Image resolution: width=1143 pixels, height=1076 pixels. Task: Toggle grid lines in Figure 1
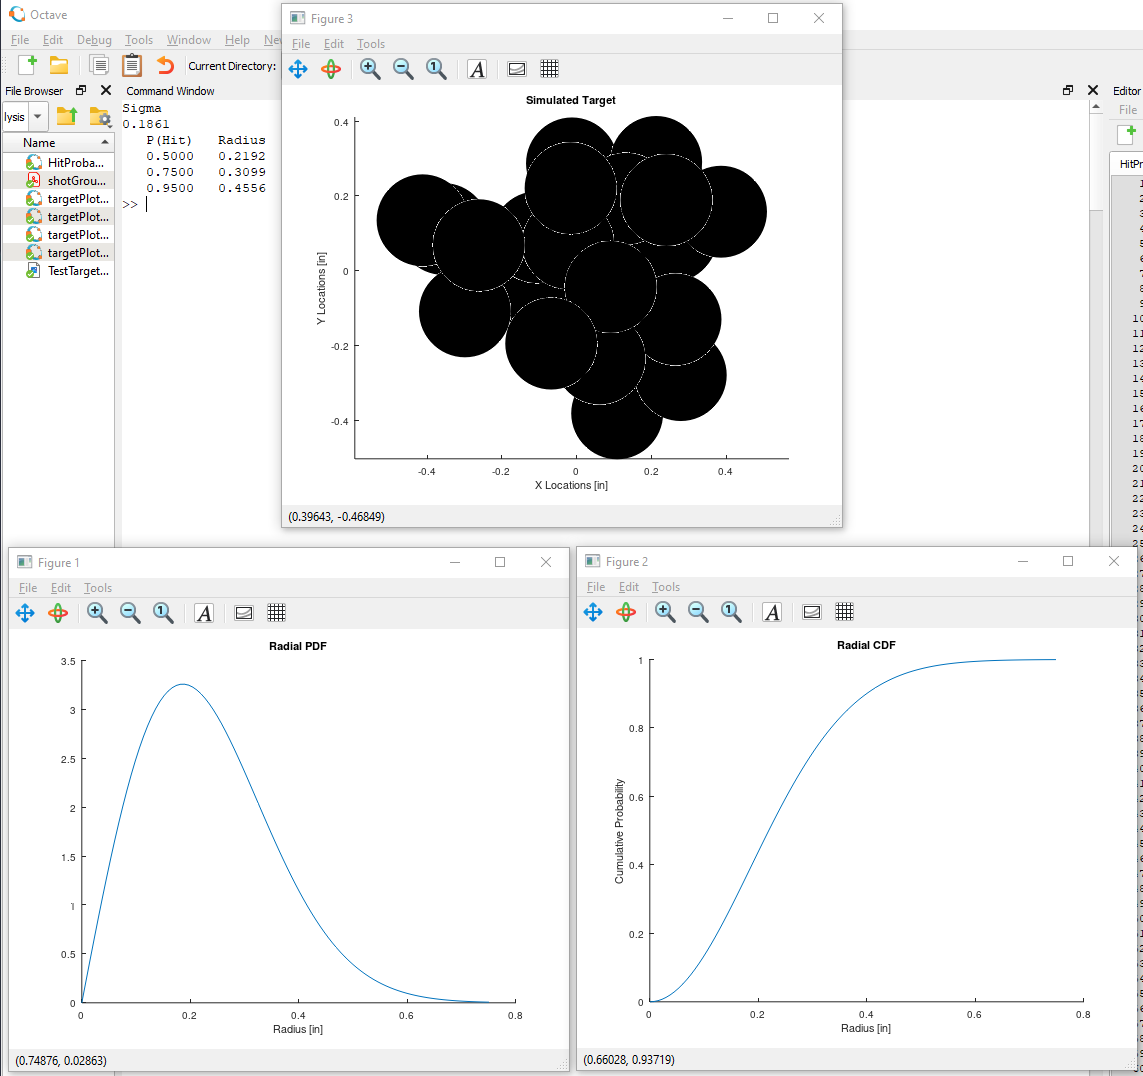tap(276, 613)
